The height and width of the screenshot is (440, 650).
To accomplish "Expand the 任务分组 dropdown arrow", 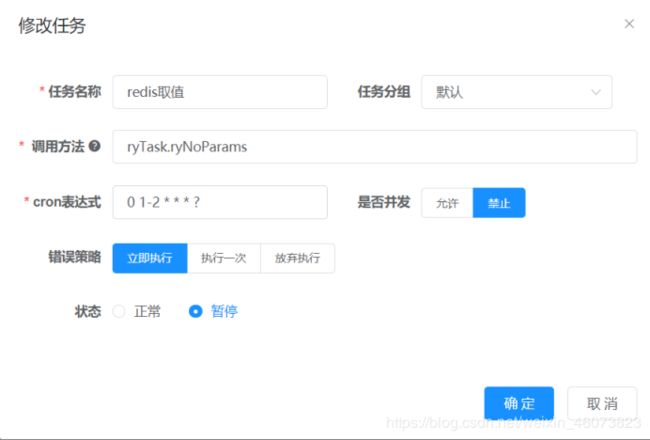I will pos(596,92).
